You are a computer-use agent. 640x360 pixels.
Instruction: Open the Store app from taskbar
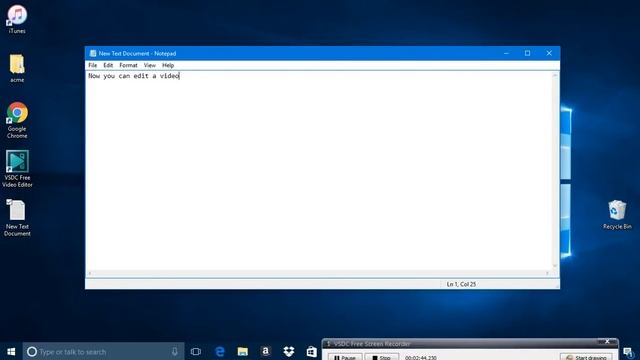point(311,351)
